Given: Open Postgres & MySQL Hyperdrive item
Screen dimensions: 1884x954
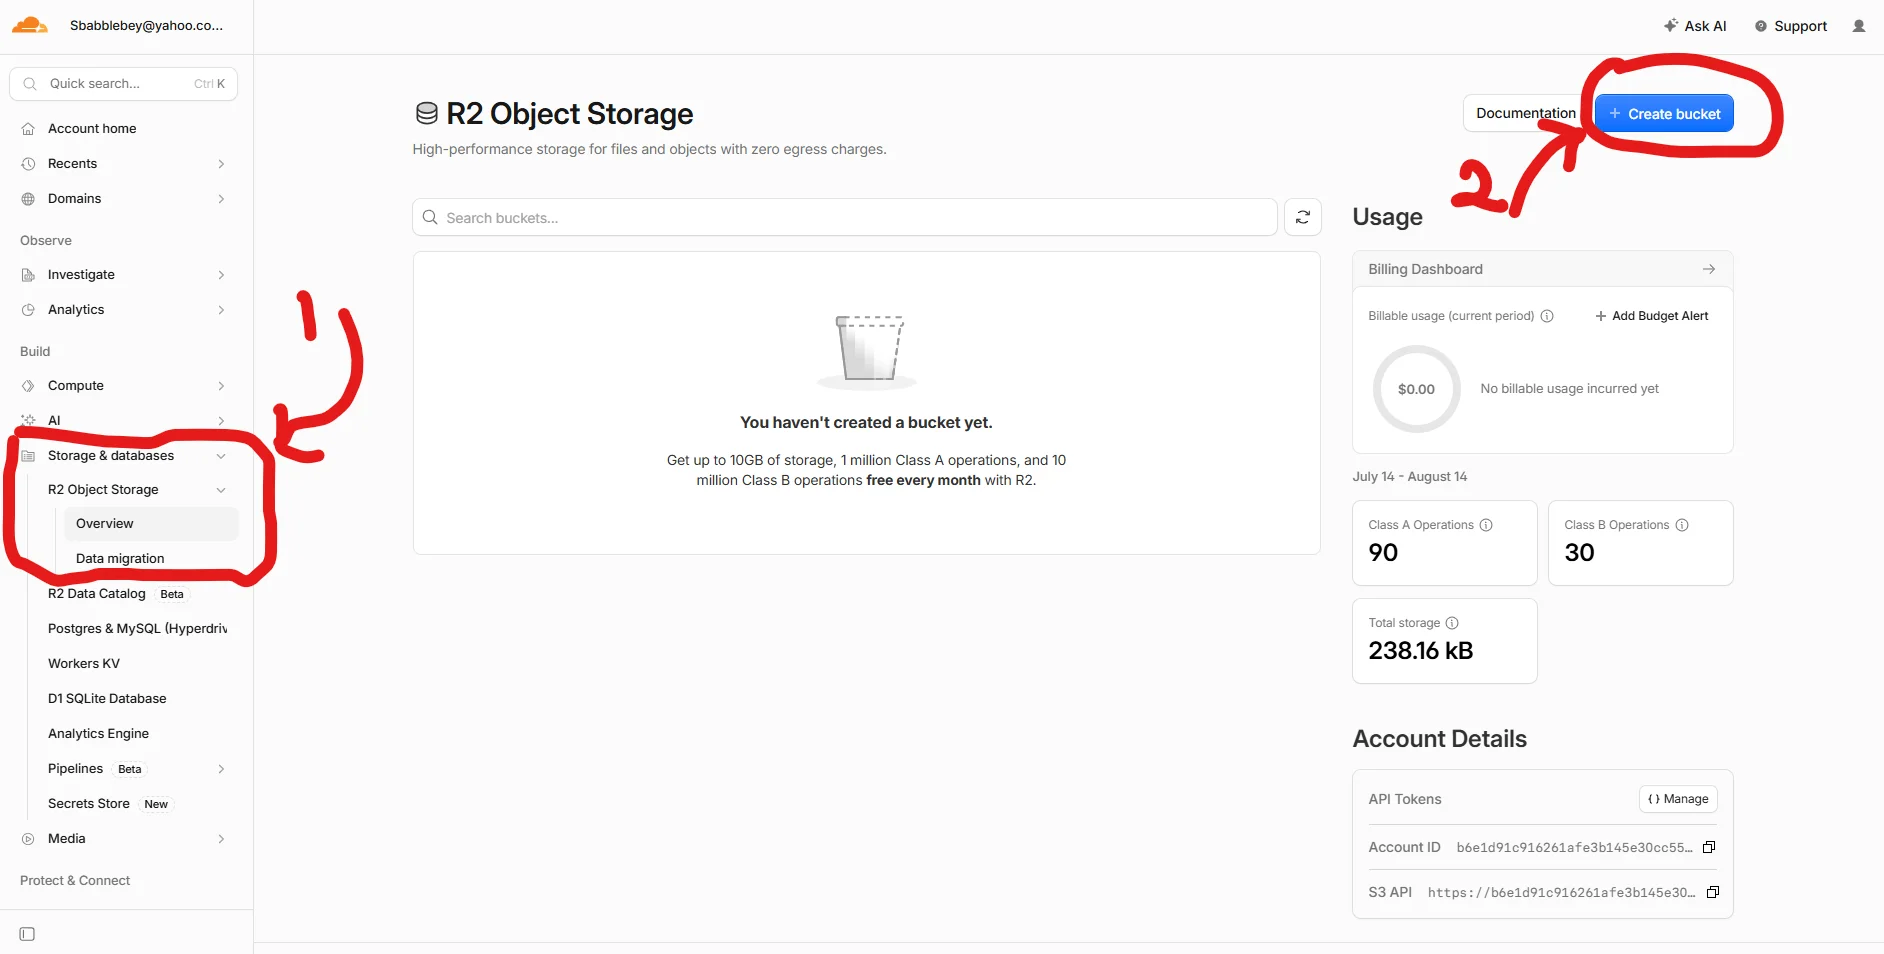Looking at the screenshot, I should click(137, 629).
